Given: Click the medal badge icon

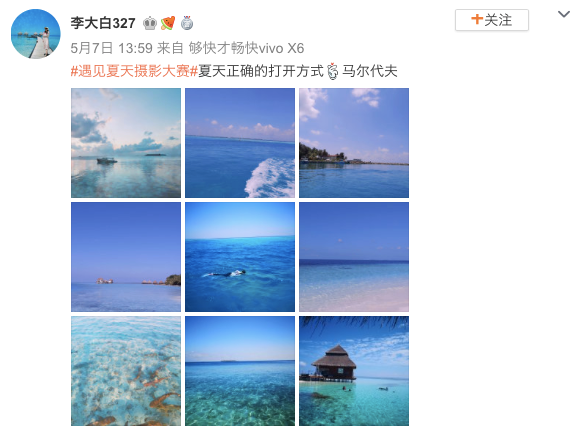Looking at the screenshot, I should (187, 23).
